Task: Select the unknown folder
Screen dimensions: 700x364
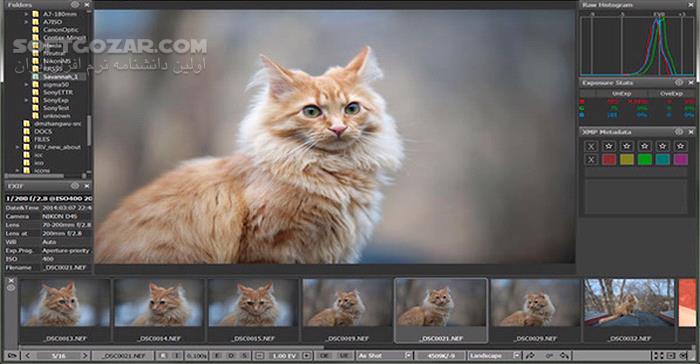Action: click(57, 116)
